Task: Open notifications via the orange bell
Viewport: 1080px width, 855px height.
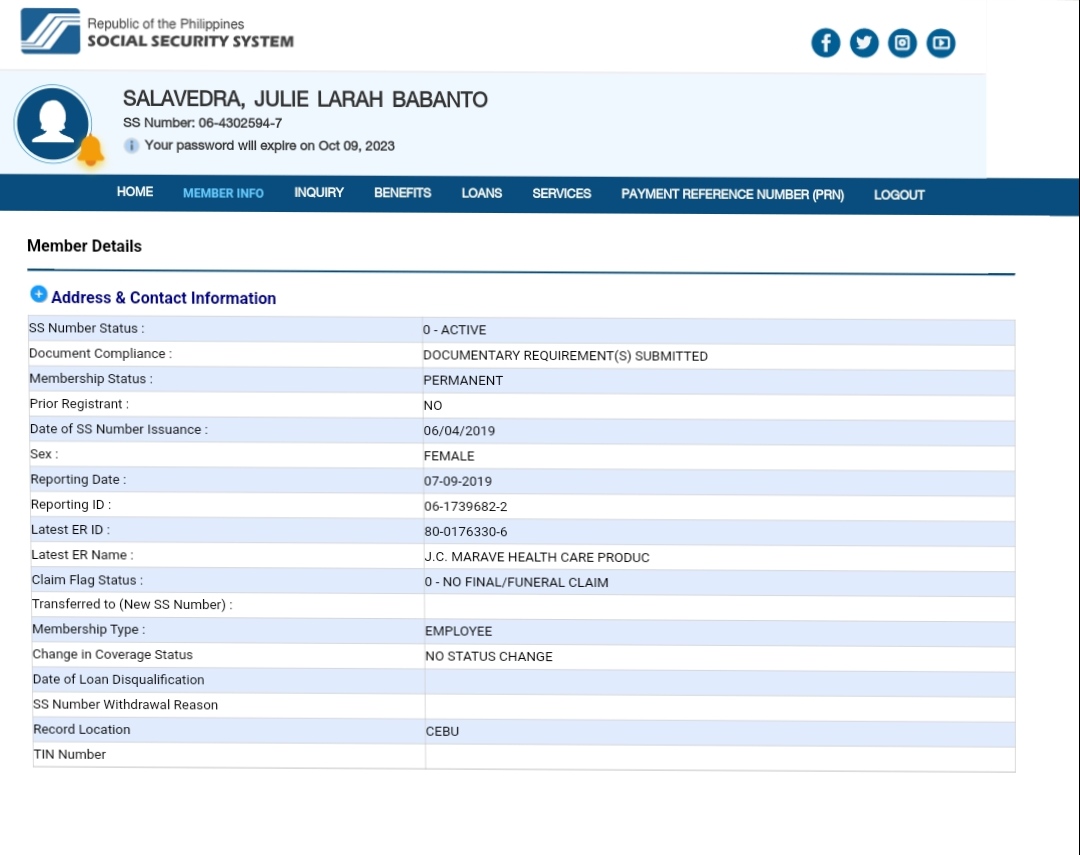Action: [91, 150]
